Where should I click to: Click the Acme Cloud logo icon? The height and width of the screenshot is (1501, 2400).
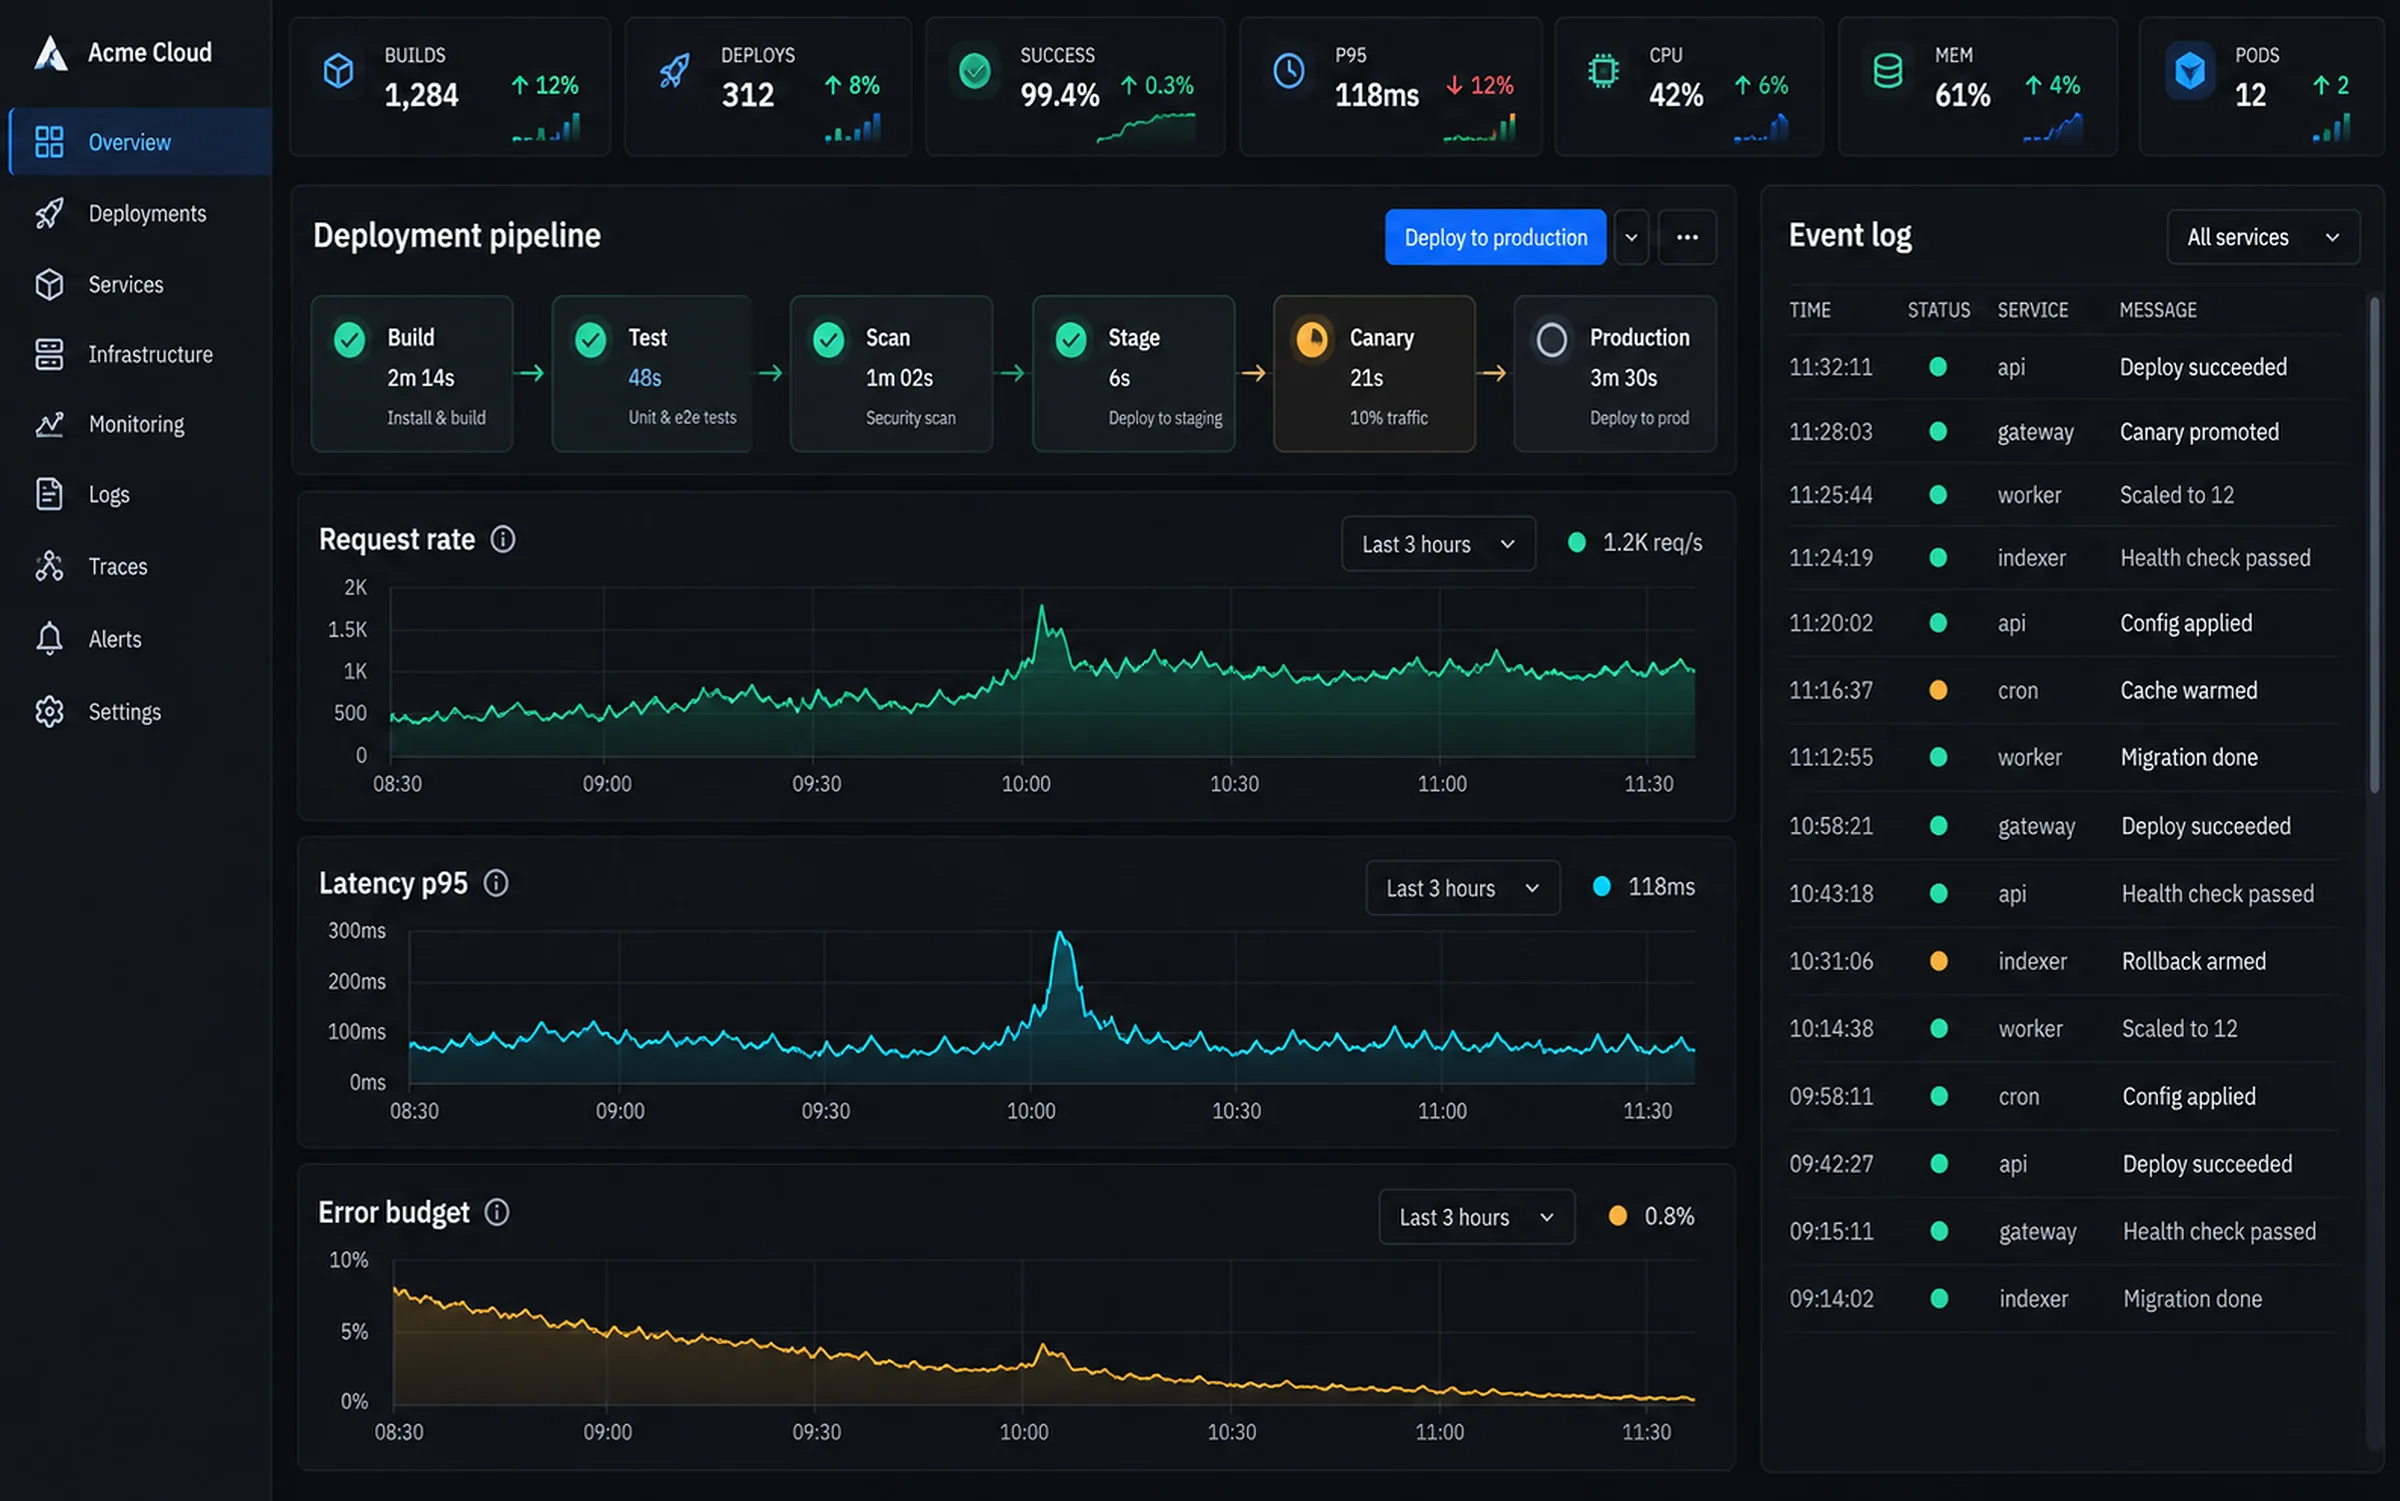tap(50, 53)
